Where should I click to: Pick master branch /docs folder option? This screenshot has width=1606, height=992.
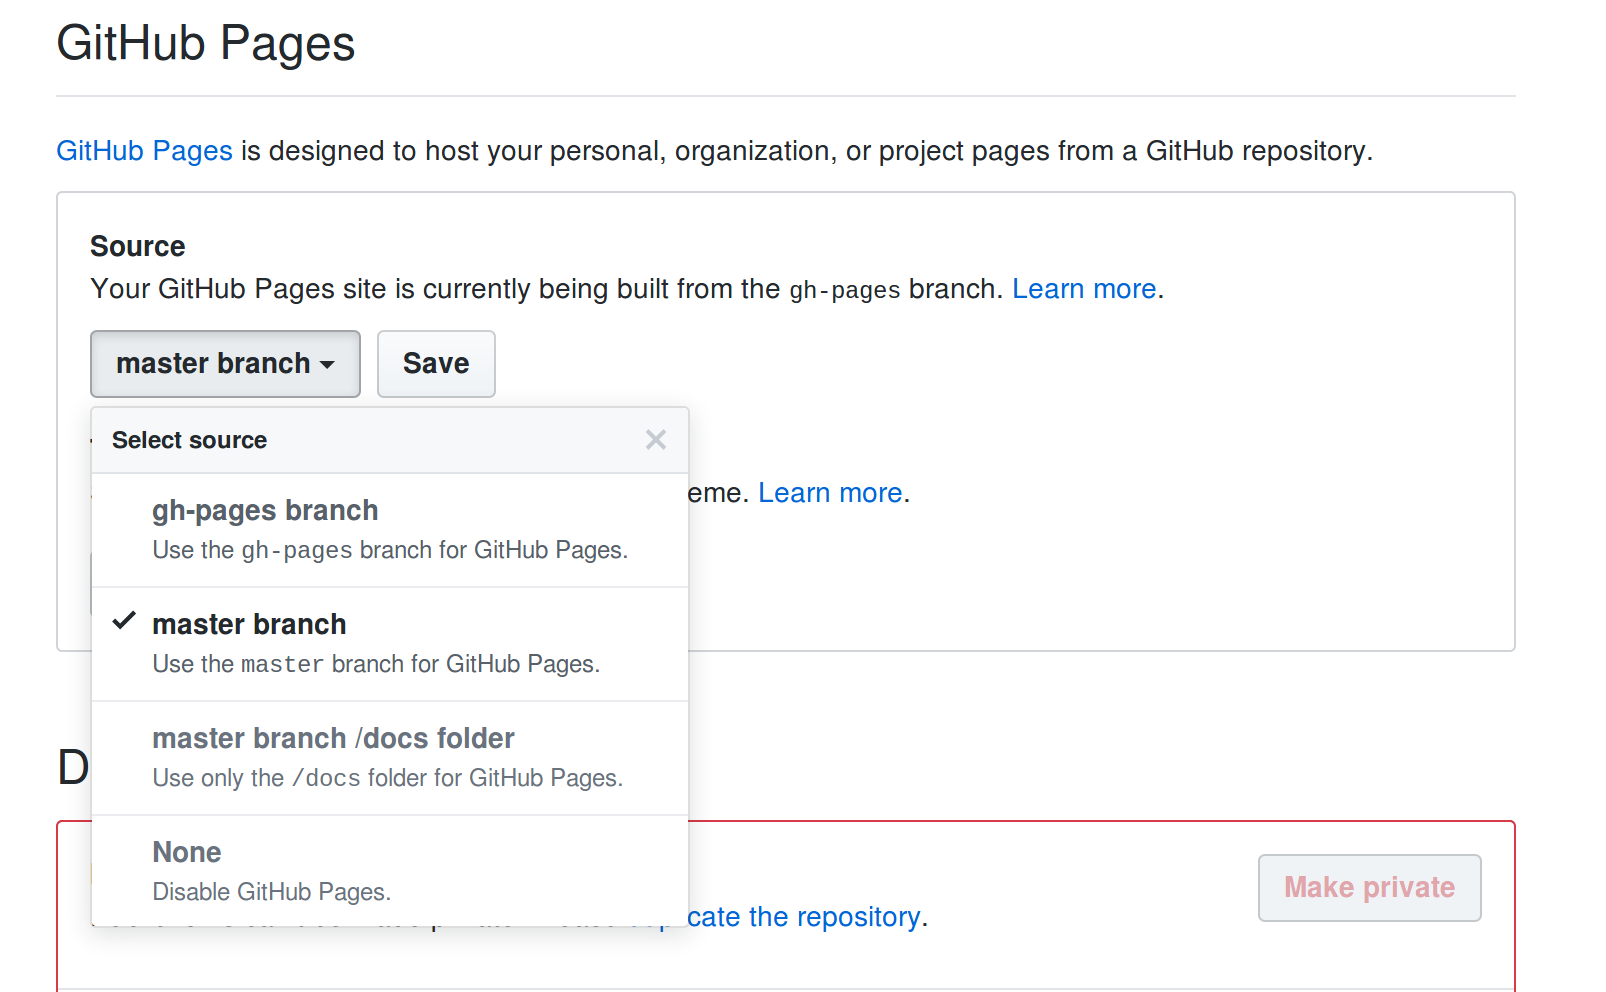390,758
